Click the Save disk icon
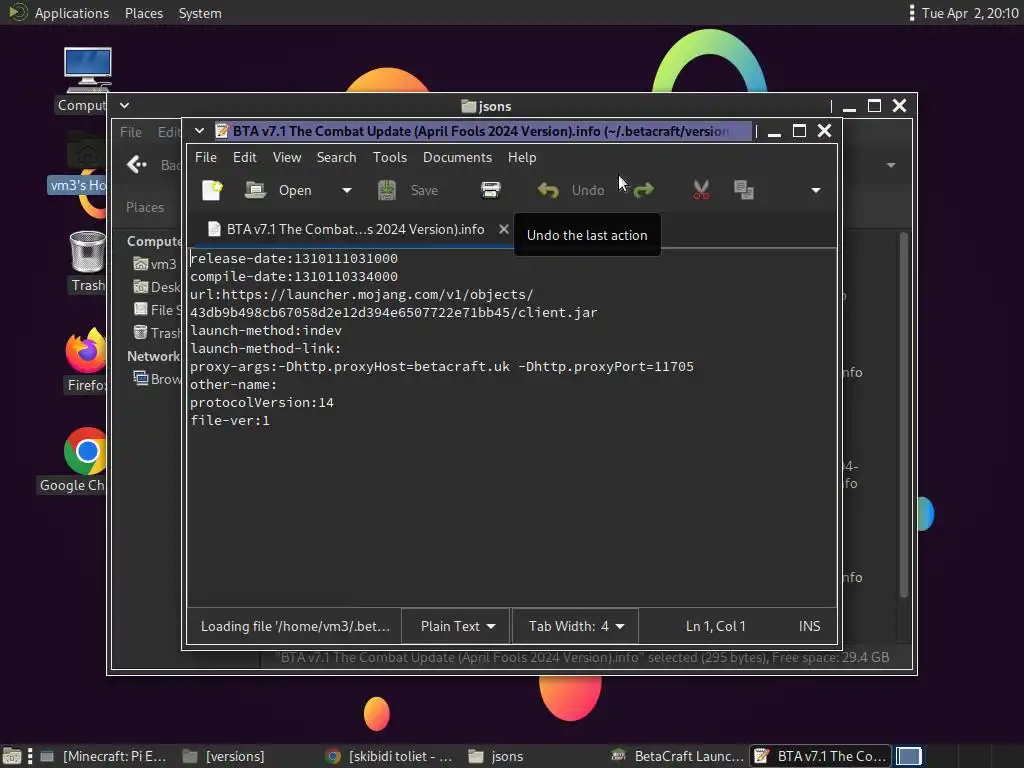 (x=387, y=190)
